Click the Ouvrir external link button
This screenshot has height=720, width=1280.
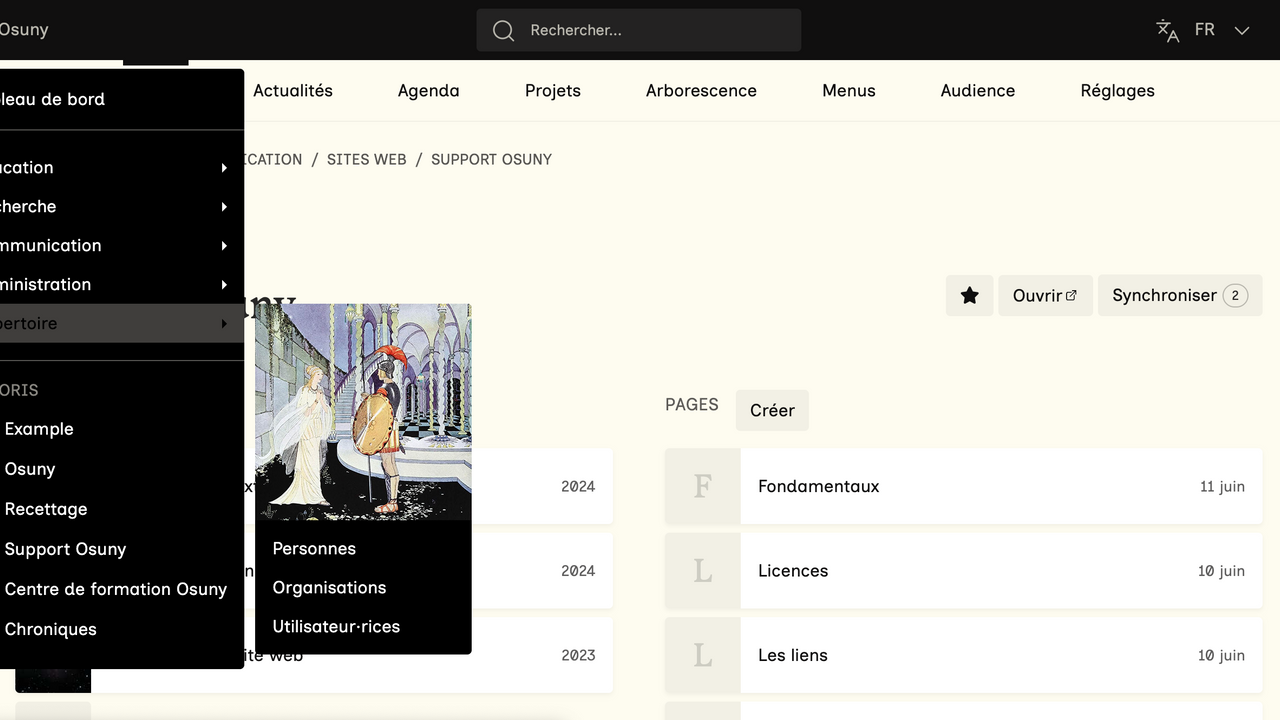pos(1045,296)
